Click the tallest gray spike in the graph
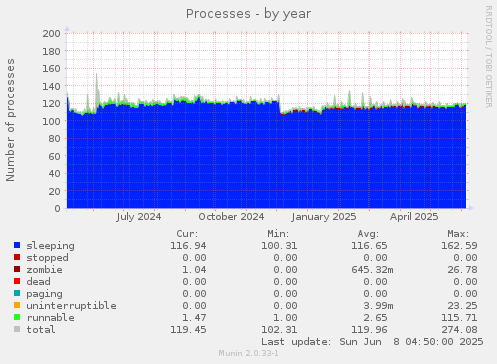Image resolution: width=497 pixels, height=364 pixels. (97, 90)
